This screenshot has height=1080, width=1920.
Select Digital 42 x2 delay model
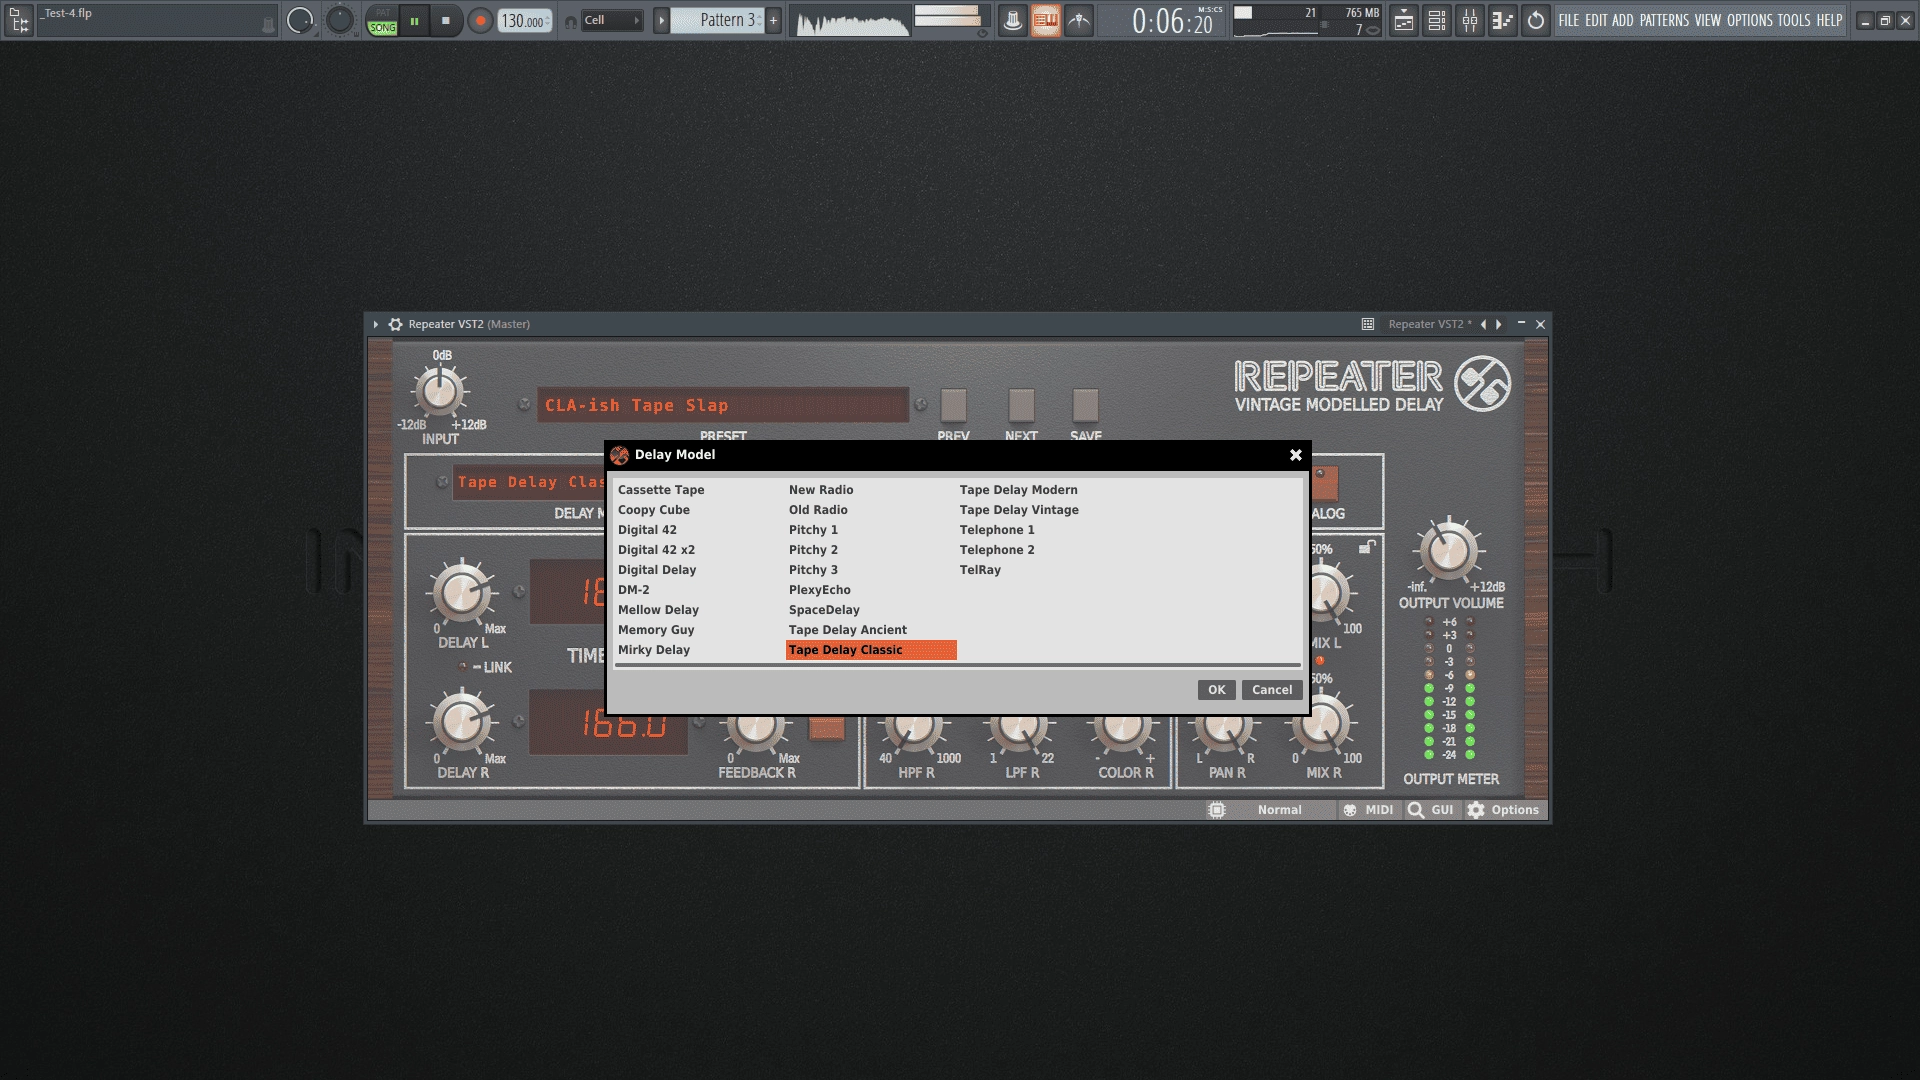pyautogui.click(x=656, y=550)
